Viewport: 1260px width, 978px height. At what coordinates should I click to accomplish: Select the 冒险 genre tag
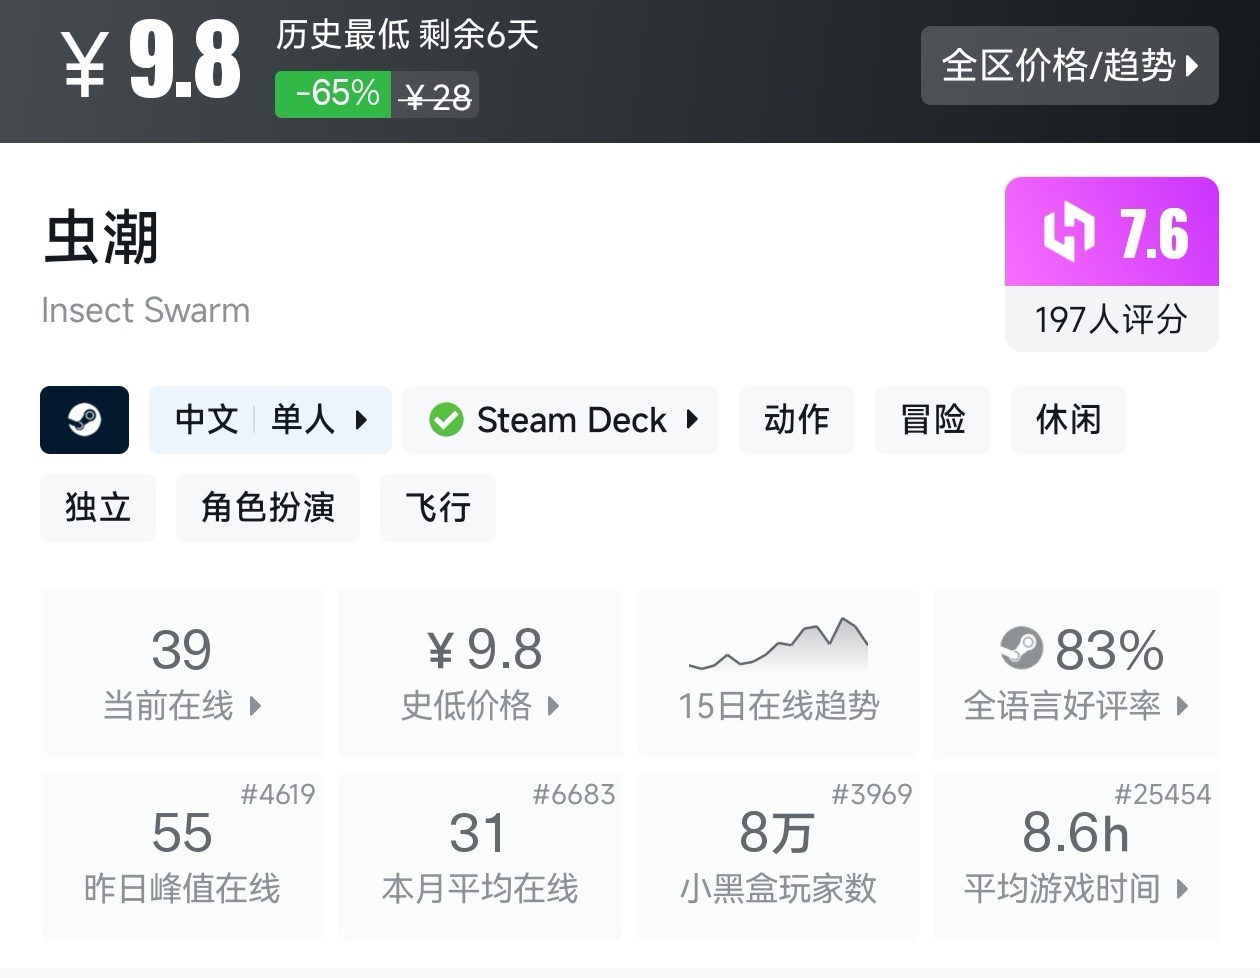click(932, 420)
